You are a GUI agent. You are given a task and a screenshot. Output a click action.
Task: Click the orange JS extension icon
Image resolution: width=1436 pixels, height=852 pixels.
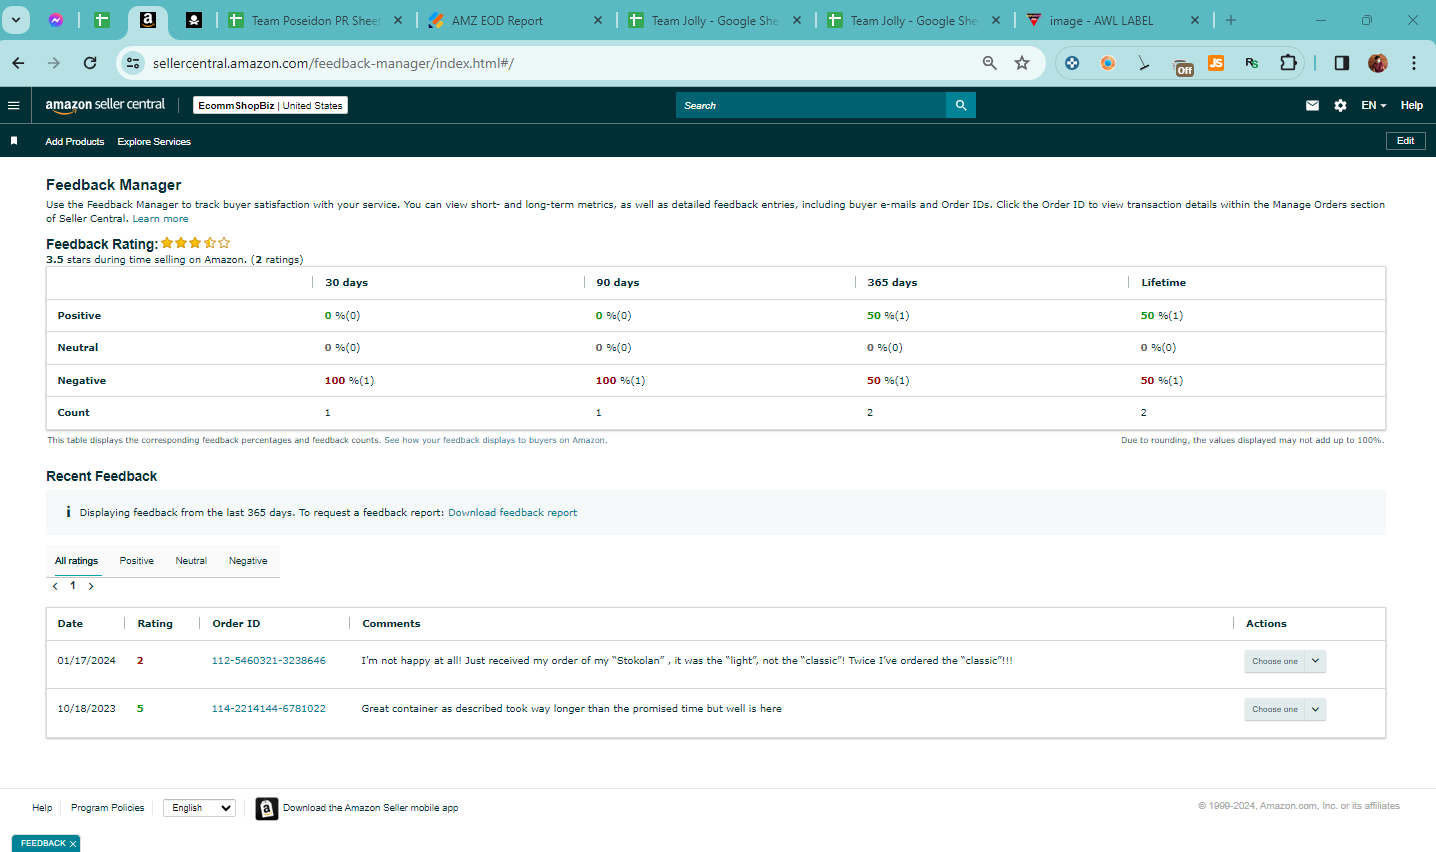(1216, 63)
